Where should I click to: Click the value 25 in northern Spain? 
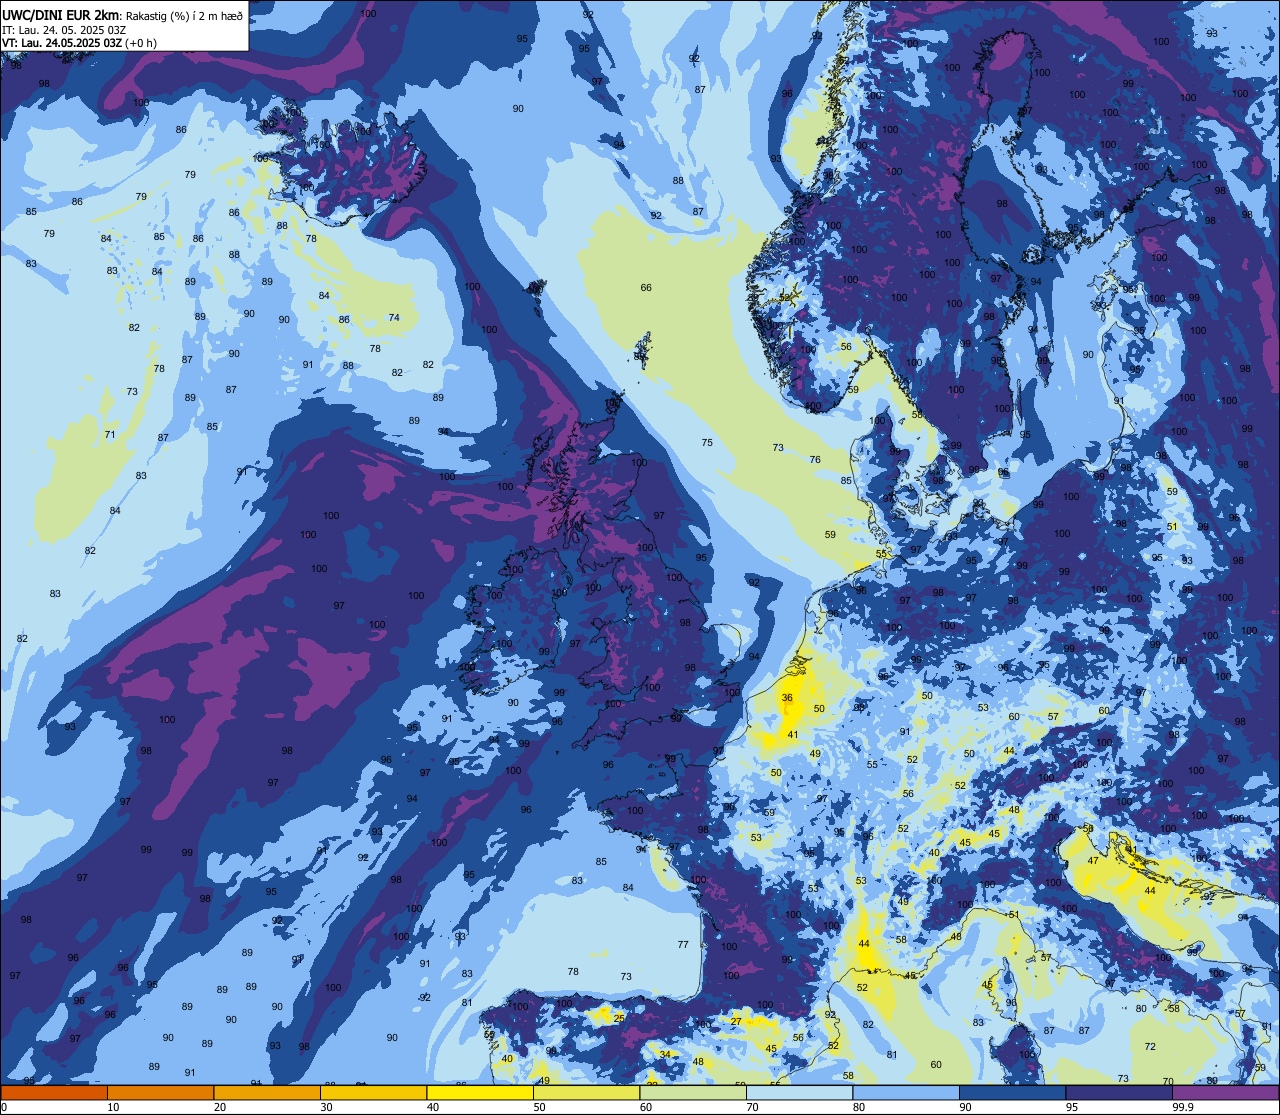(619, 1018)
